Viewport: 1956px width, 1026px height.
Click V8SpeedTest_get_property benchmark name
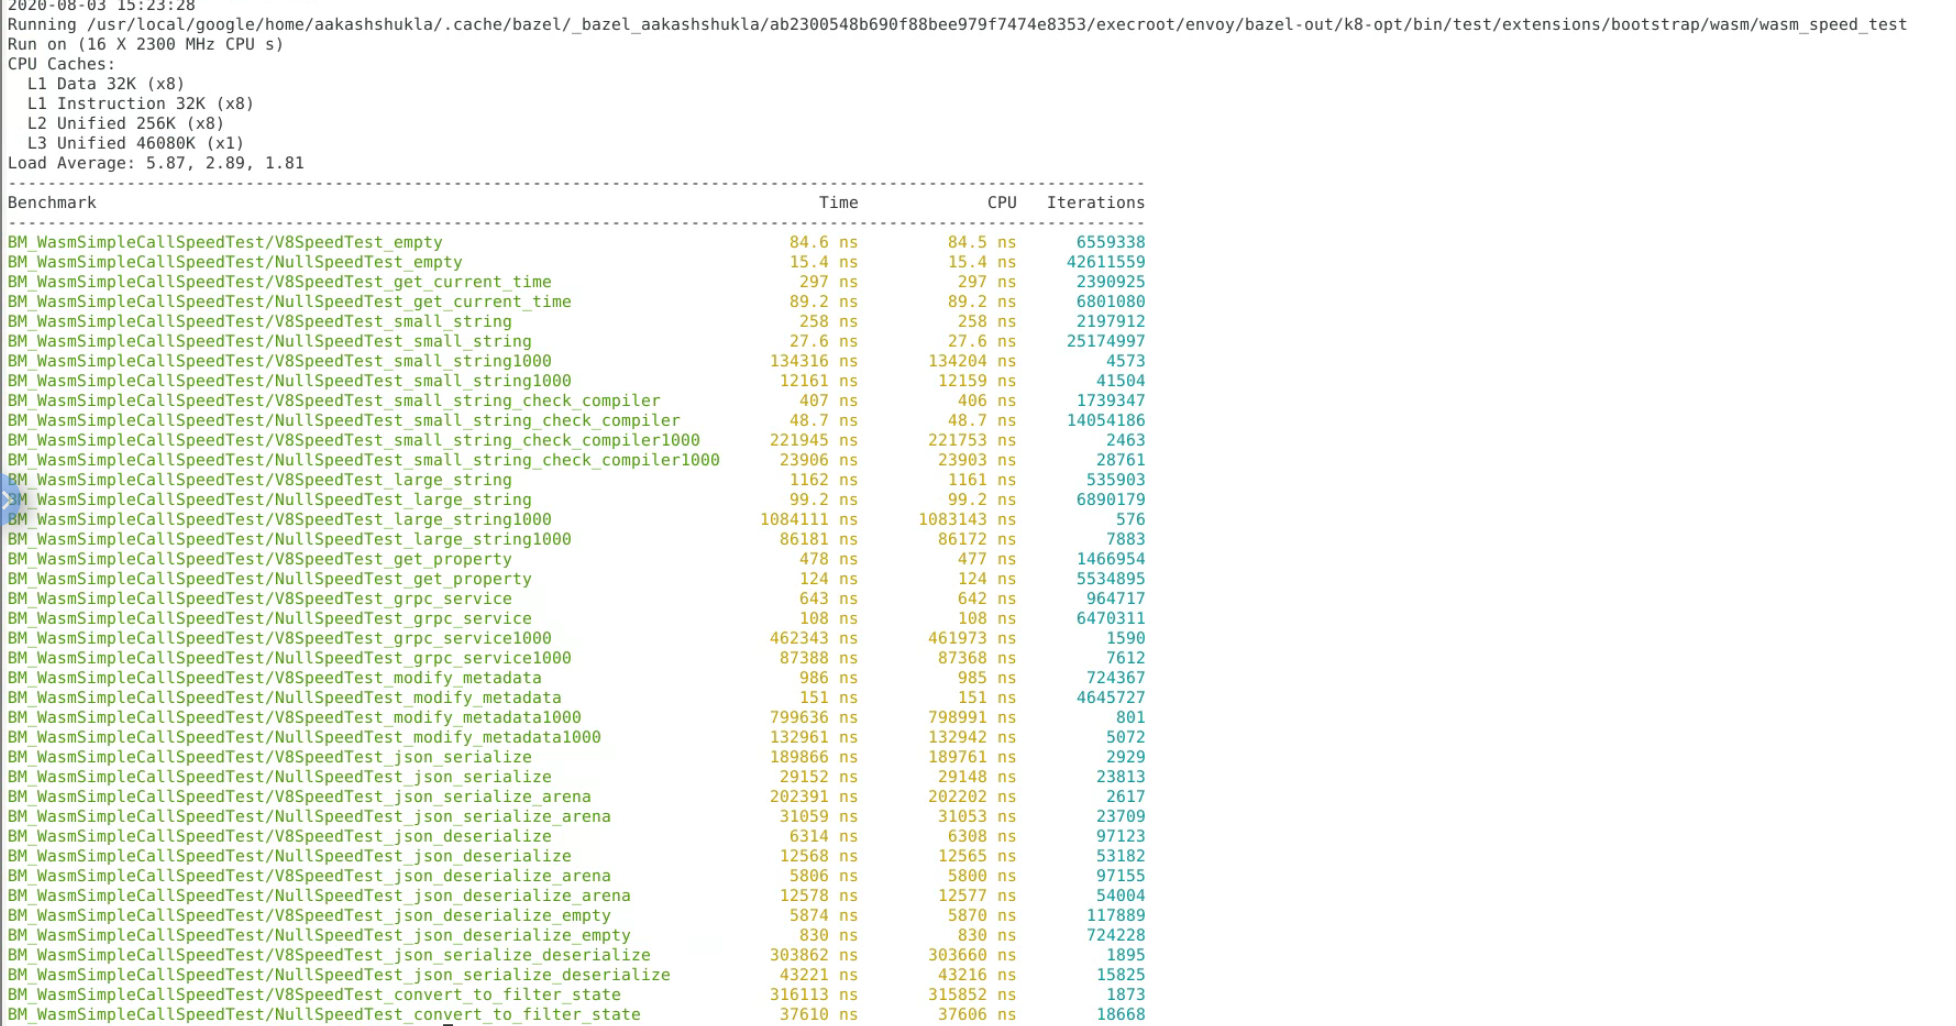pos(260,559)
